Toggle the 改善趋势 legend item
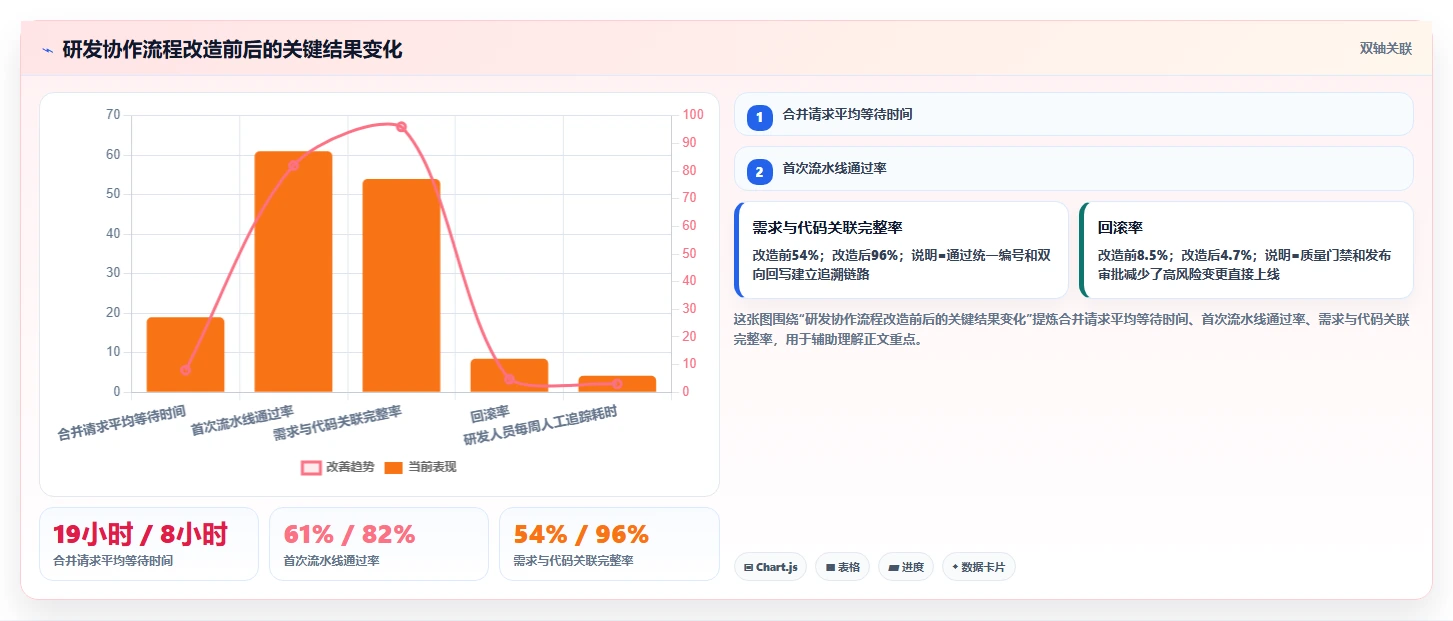The image size is (1453, 621). pos(338,467)
